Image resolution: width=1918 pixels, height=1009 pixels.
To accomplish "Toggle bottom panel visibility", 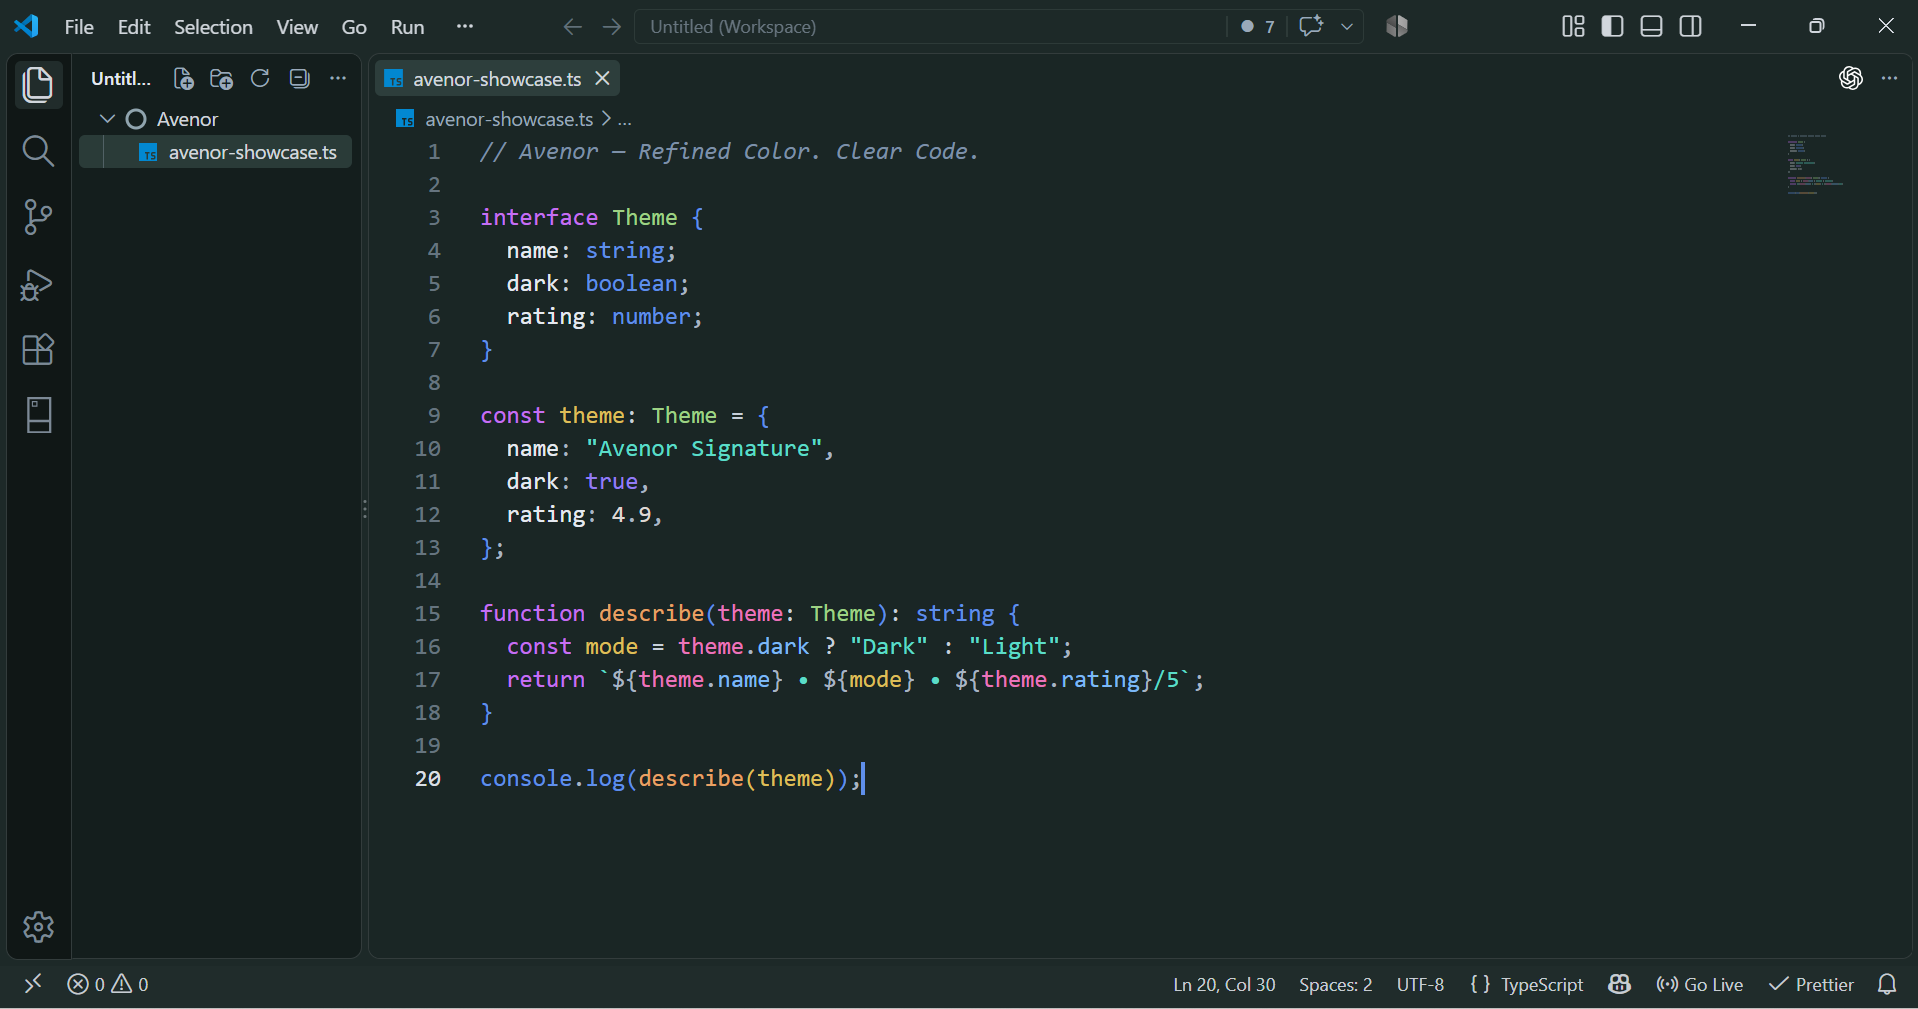I will (x=1652, y=26).
